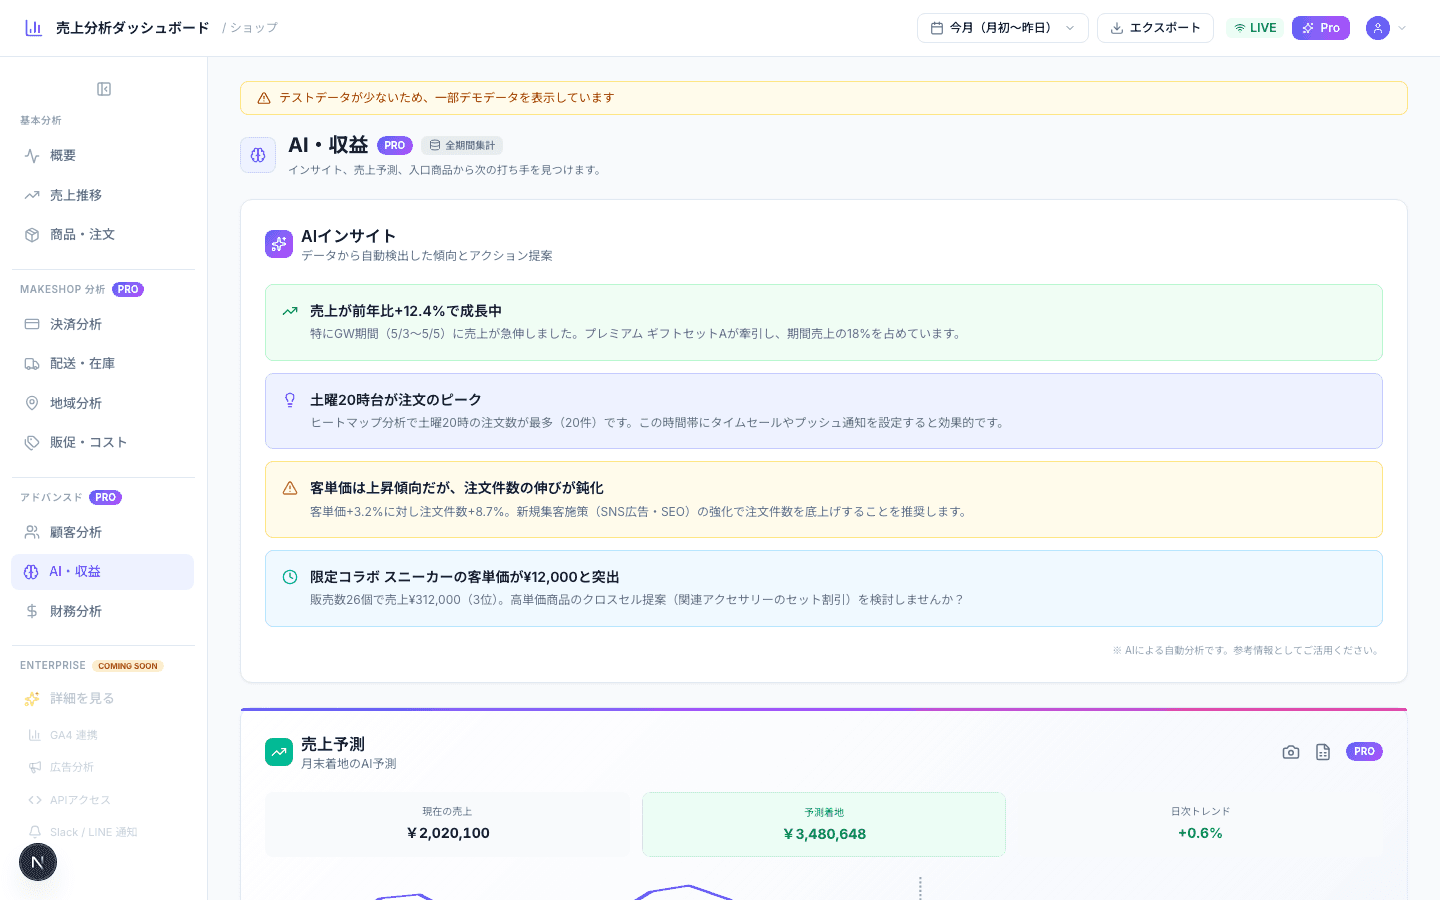
Task: Click the 詳細を見る sparkle item
Action: (103, 698)
